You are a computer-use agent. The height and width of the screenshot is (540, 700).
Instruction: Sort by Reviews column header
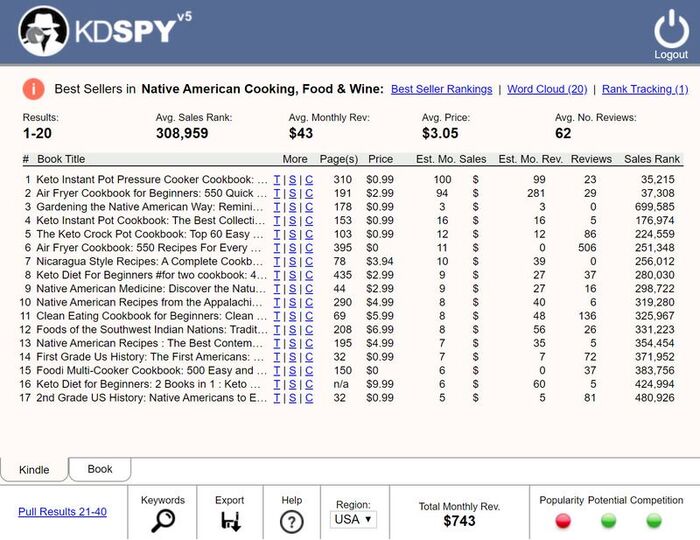[x=591, y=159]
